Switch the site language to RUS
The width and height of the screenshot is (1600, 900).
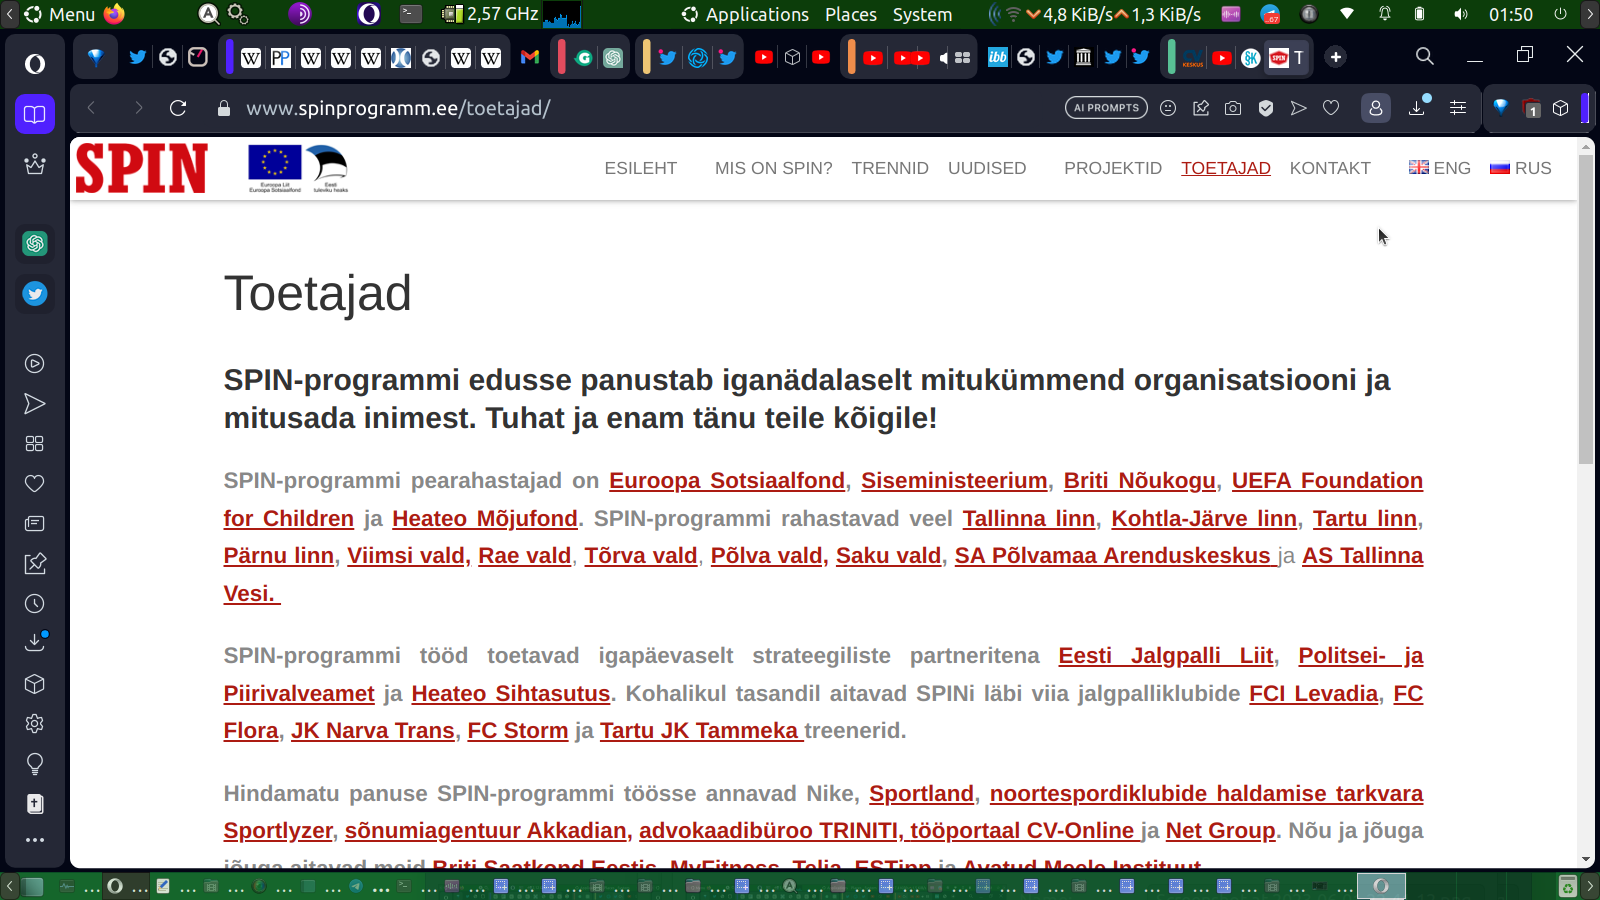coord(1521,168)
